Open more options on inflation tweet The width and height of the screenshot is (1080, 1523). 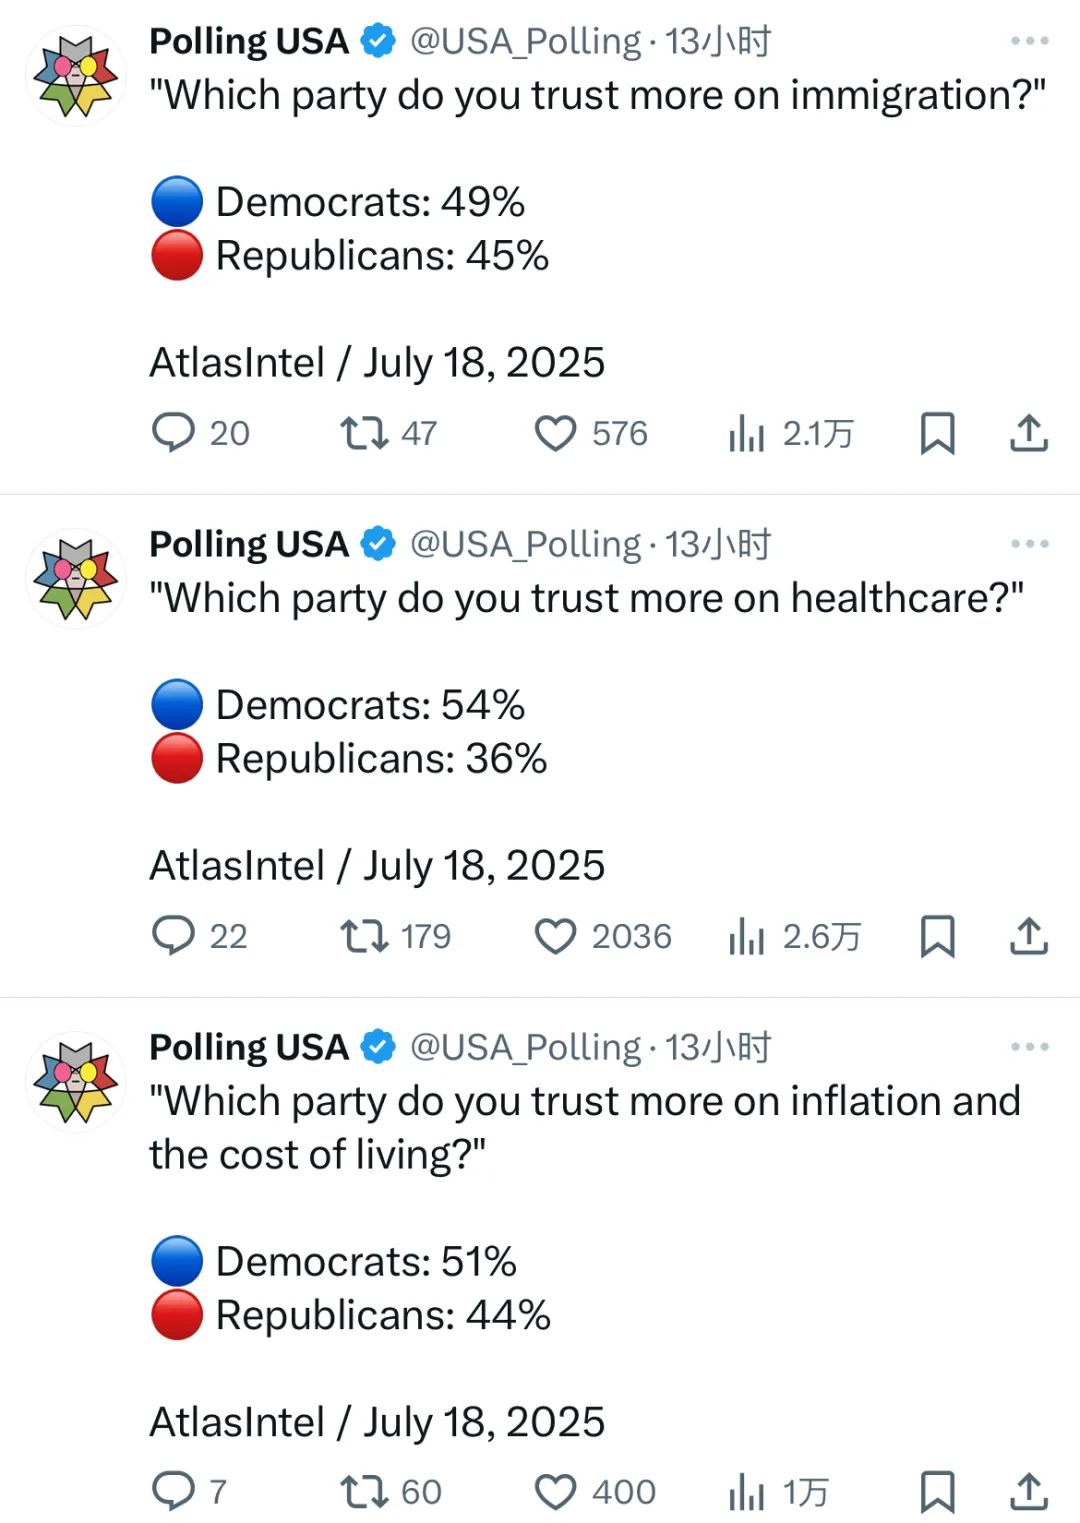pyautogui.click(x=1030, y=1047)
